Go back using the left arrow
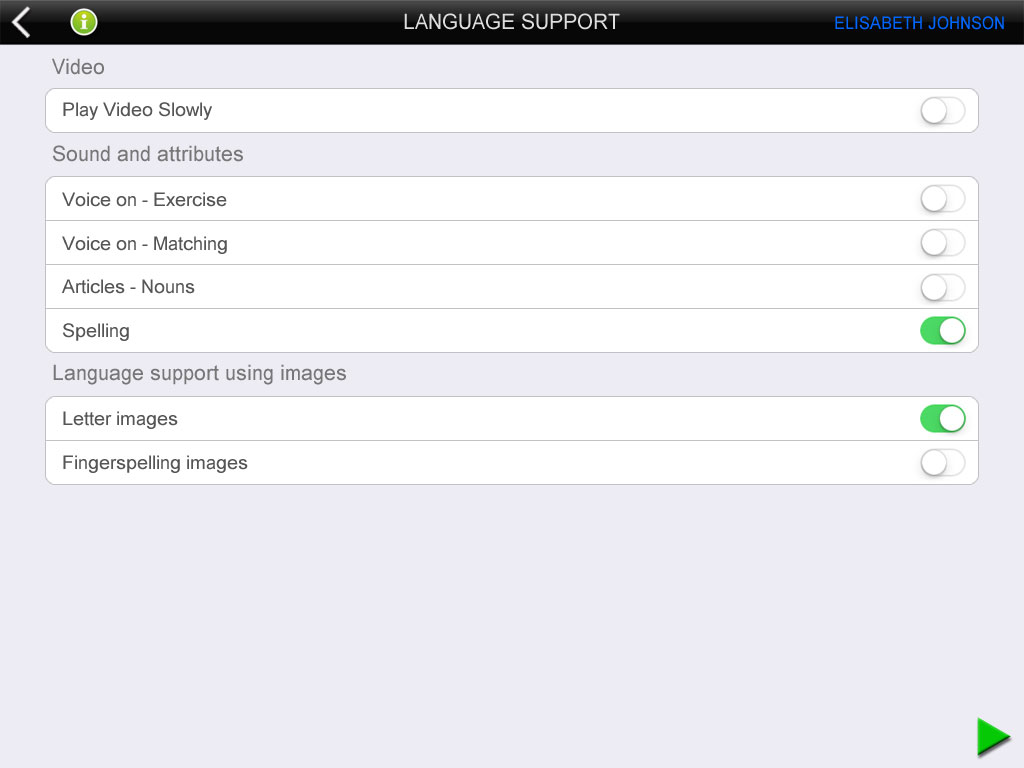Image resolution: width=1024 pixels, height=768 pixels. point(22,22)
